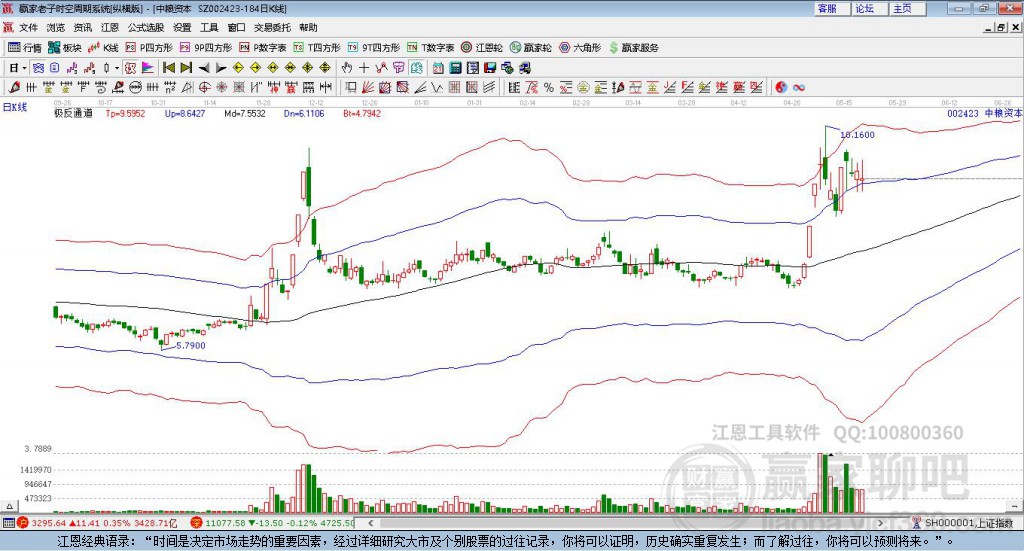
Task: Open the calendar toolbar icon
Action: coord(438,68)
